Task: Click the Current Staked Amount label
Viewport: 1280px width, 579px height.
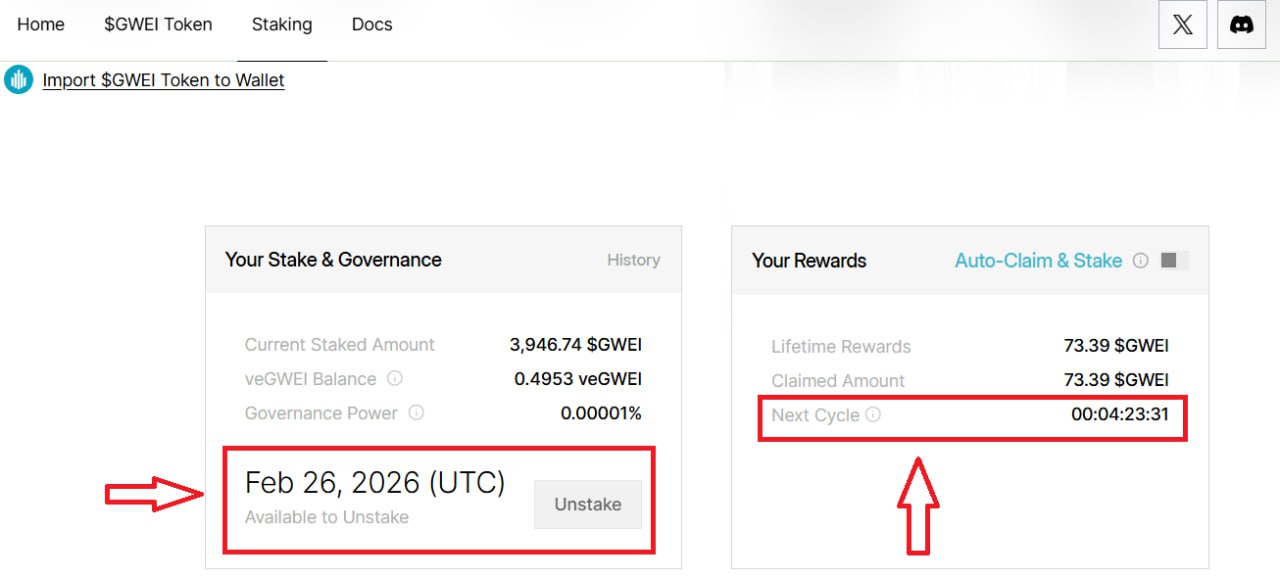Action: (340, 344)
